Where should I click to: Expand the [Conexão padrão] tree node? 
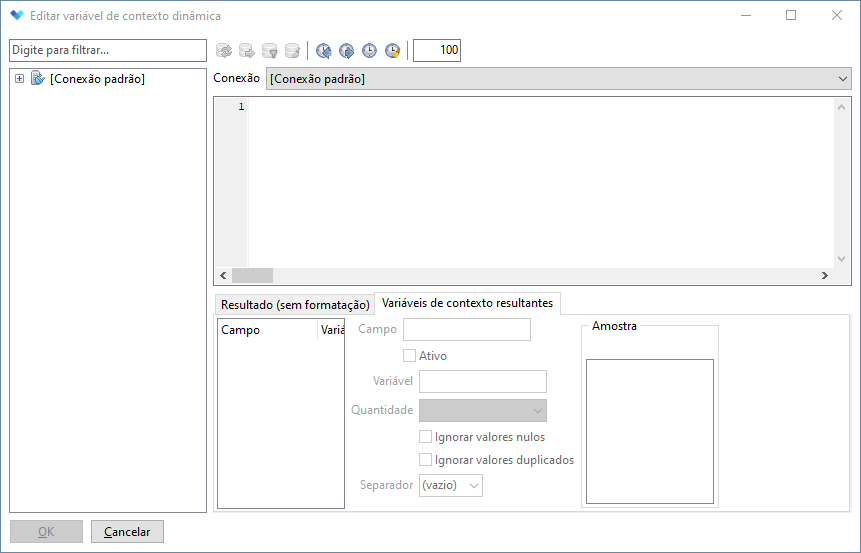19,79
